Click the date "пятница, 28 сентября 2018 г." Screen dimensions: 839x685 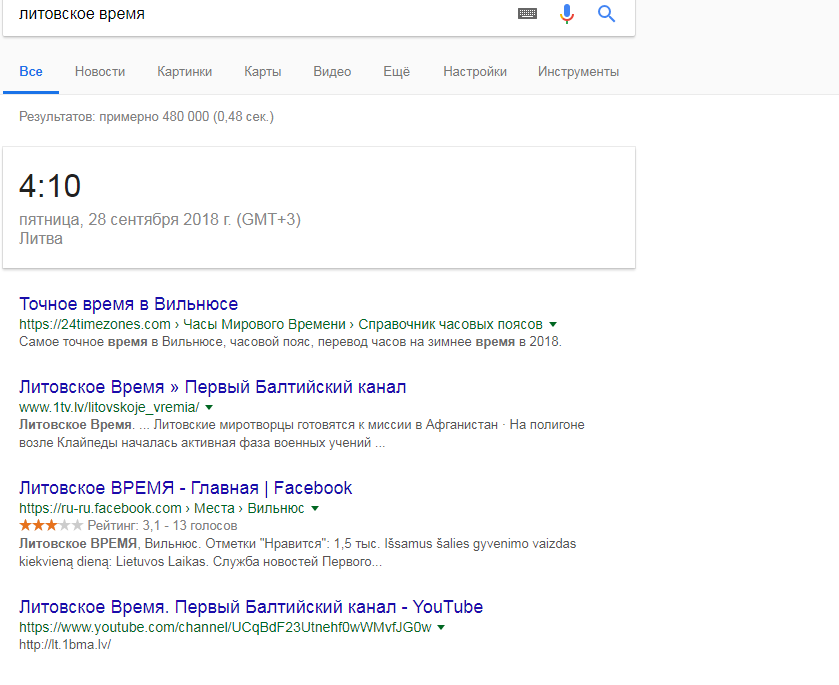[126, 219]
